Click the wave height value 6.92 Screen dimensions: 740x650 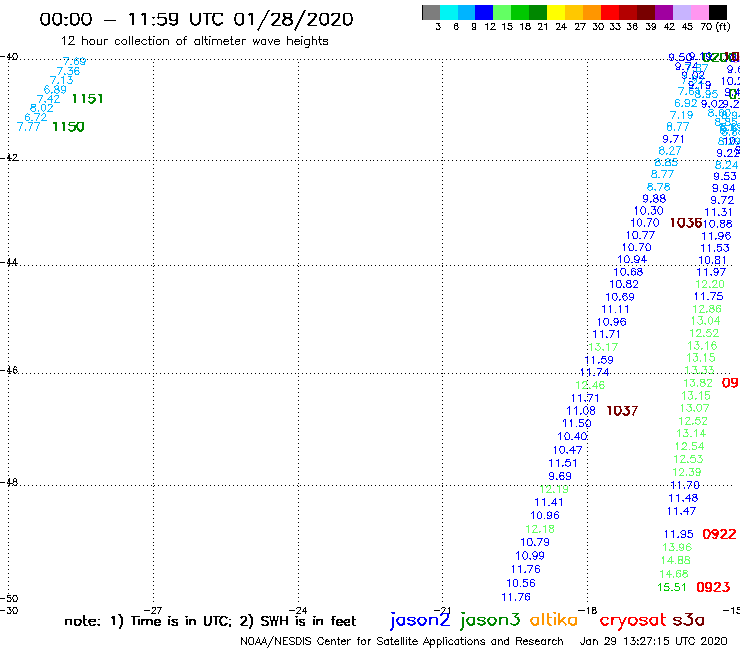[x=685, y=103]
